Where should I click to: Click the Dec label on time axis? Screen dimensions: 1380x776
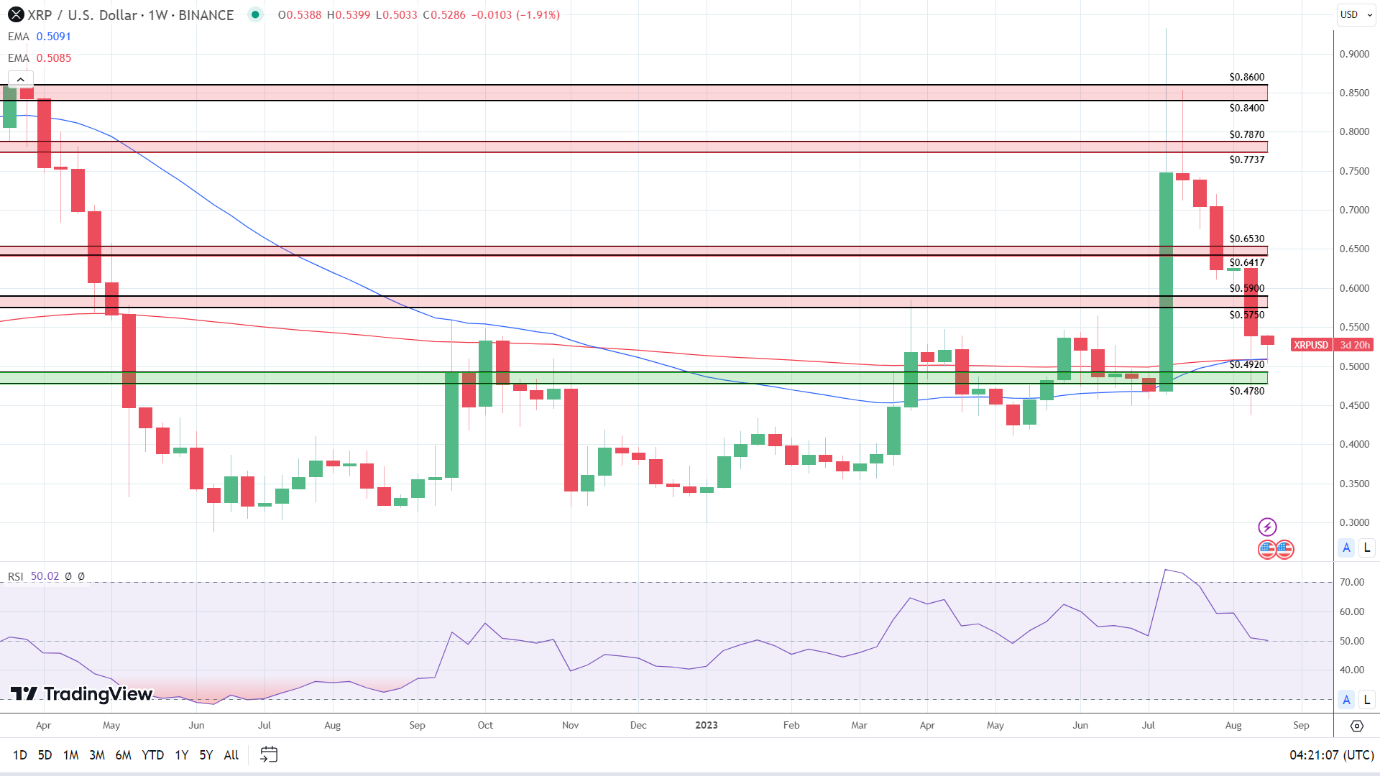pos(639,725)
